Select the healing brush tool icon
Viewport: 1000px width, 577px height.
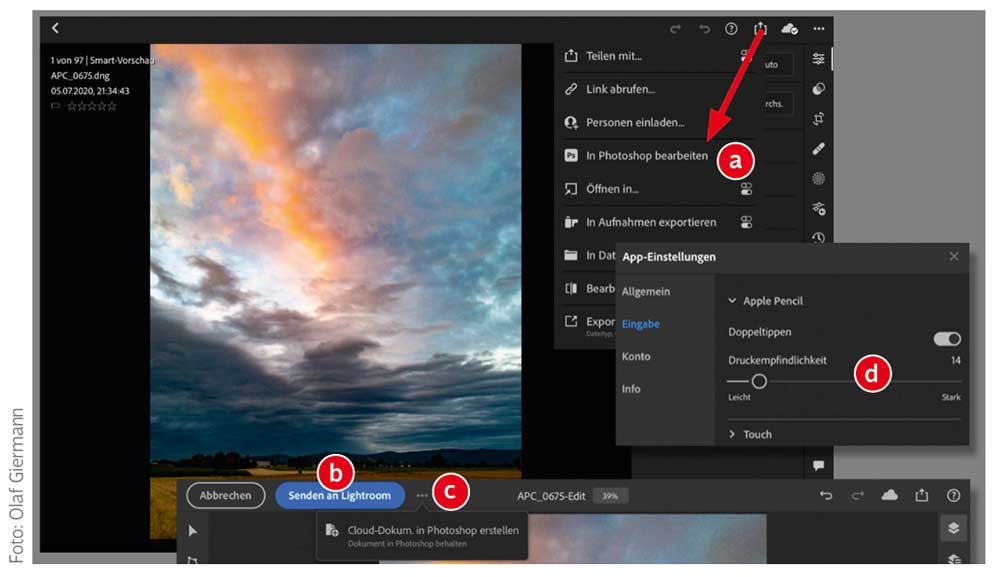[x=819, y=149]
